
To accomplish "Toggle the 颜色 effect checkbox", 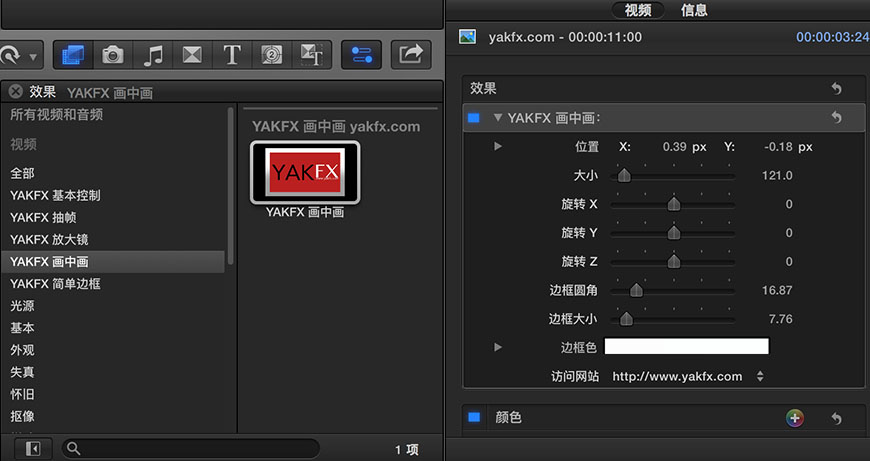I will coord(474,417).
